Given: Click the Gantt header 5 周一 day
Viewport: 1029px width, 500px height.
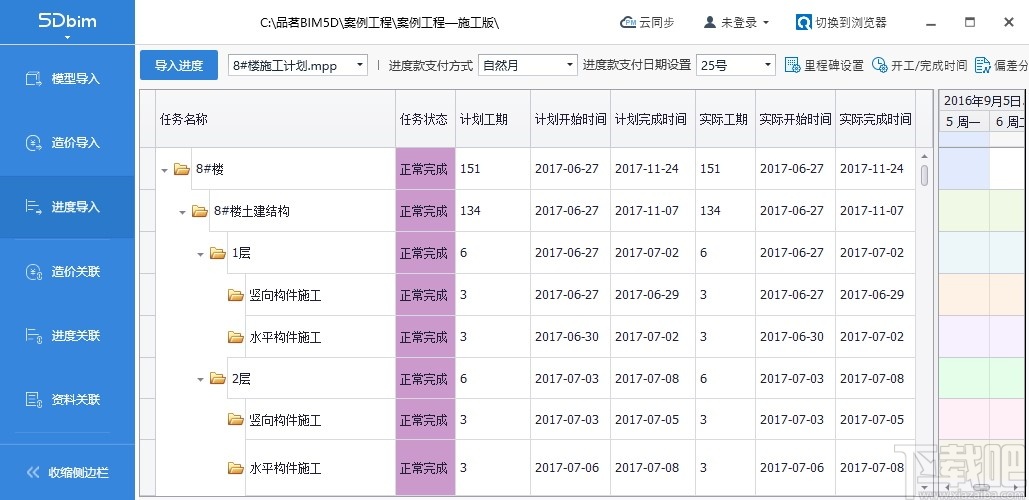Looking at the screenshot, I should coord(964,122).
